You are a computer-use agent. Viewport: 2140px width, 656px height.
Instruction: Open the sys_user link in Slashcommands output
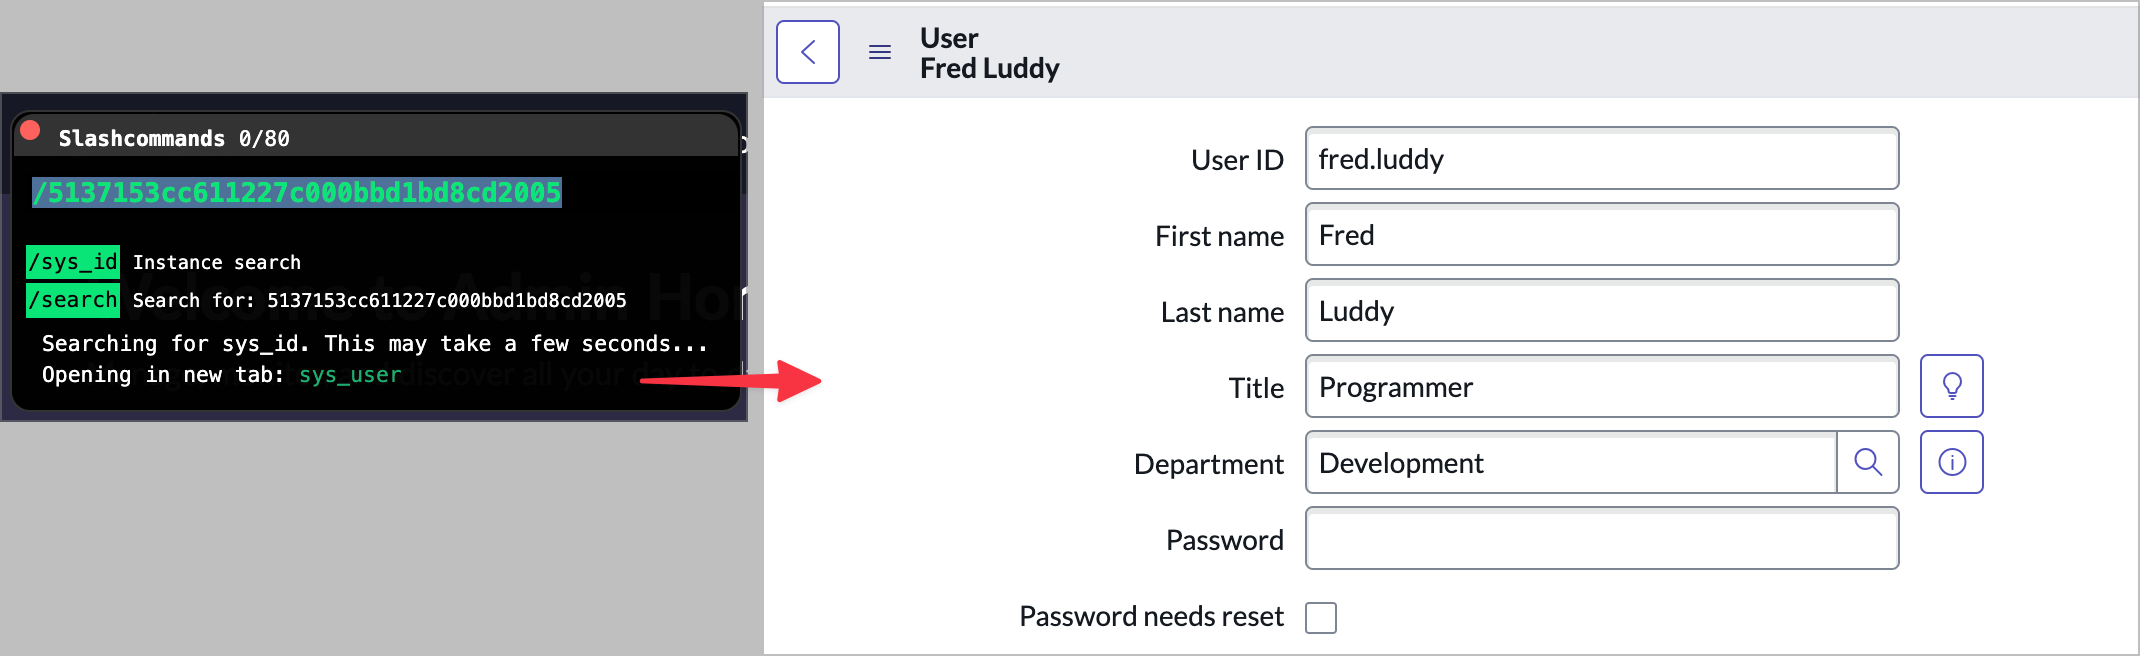click(x=350, y=375)
